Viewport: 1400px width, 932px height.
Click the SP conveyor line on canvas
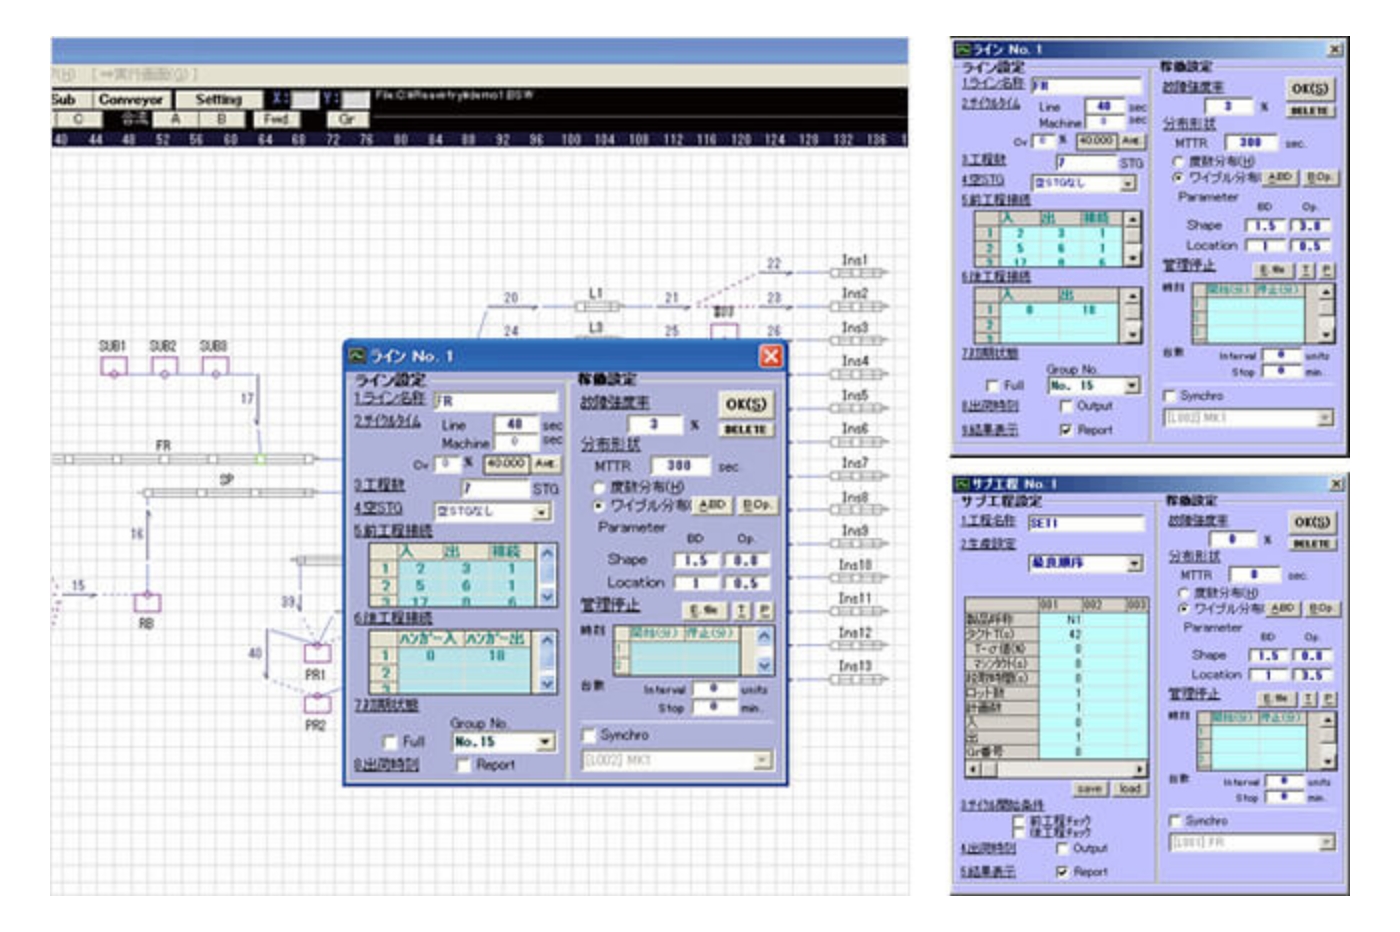(x=230, y=492)
